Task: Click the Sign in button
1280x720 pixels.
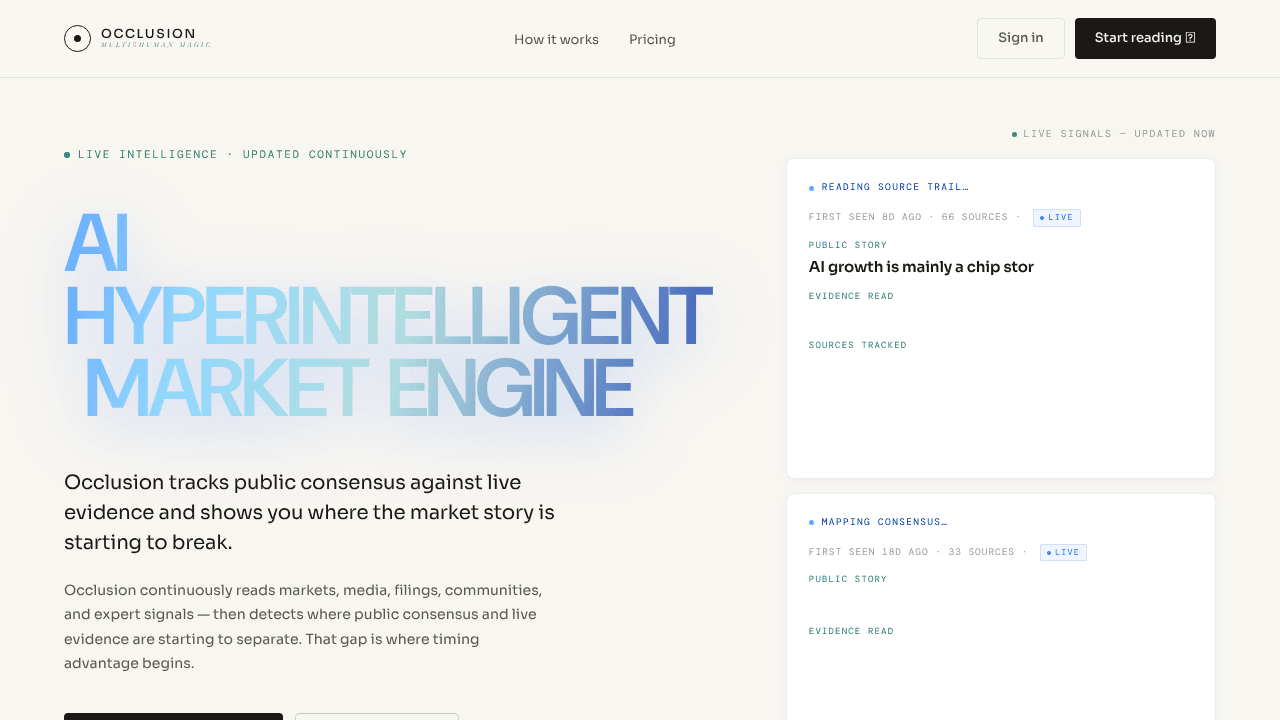Action: click(x=1021, y=38)
